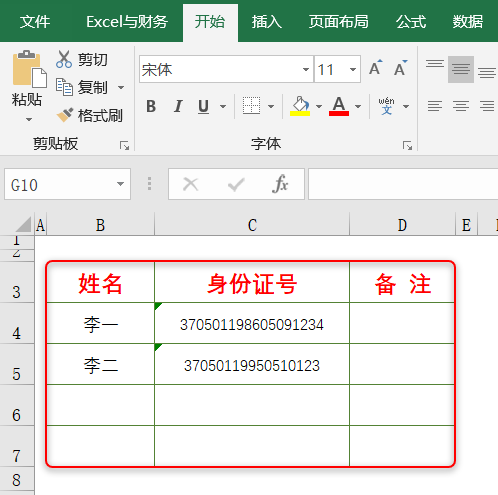
Task: Open the Name Box dropdown arrow
Action: pyautogui.click(x=120, y=184)
